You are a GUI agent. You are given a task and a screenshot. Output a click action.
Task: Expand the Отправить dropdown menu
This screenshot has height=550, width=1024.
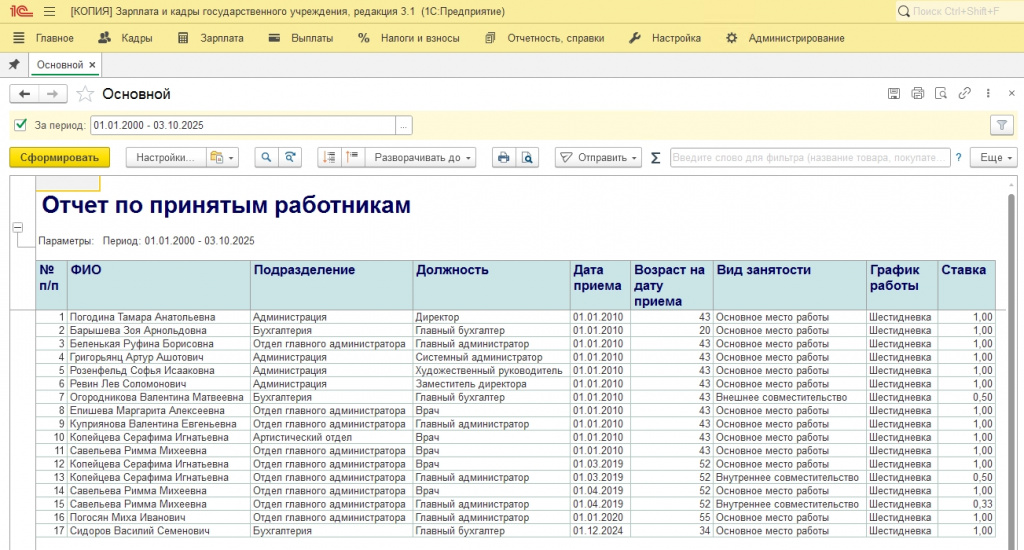pos(598,158)
